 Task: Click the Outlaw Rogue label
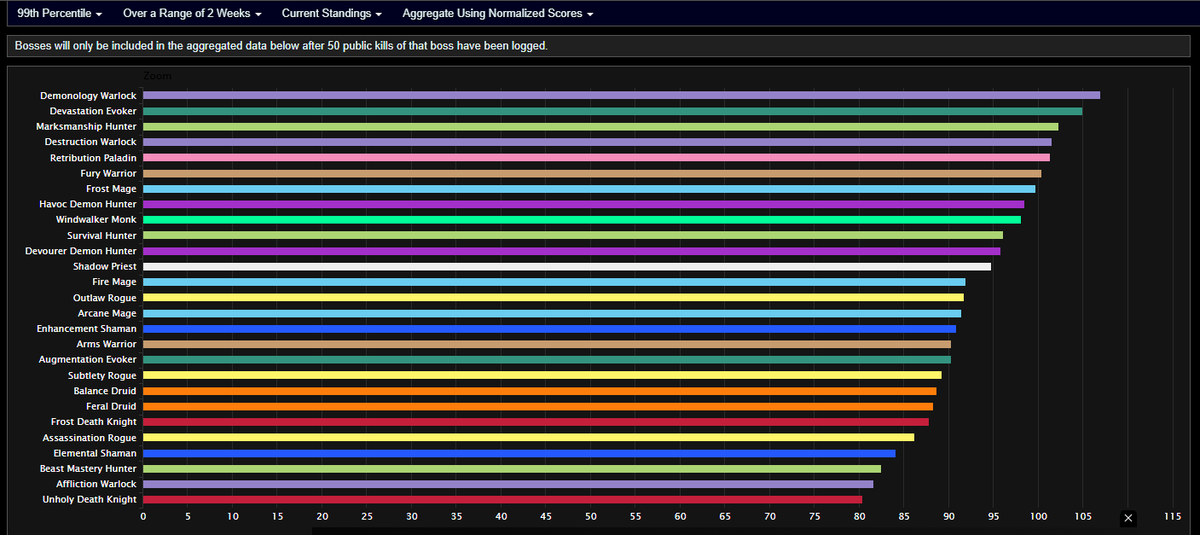pos(104,297)
